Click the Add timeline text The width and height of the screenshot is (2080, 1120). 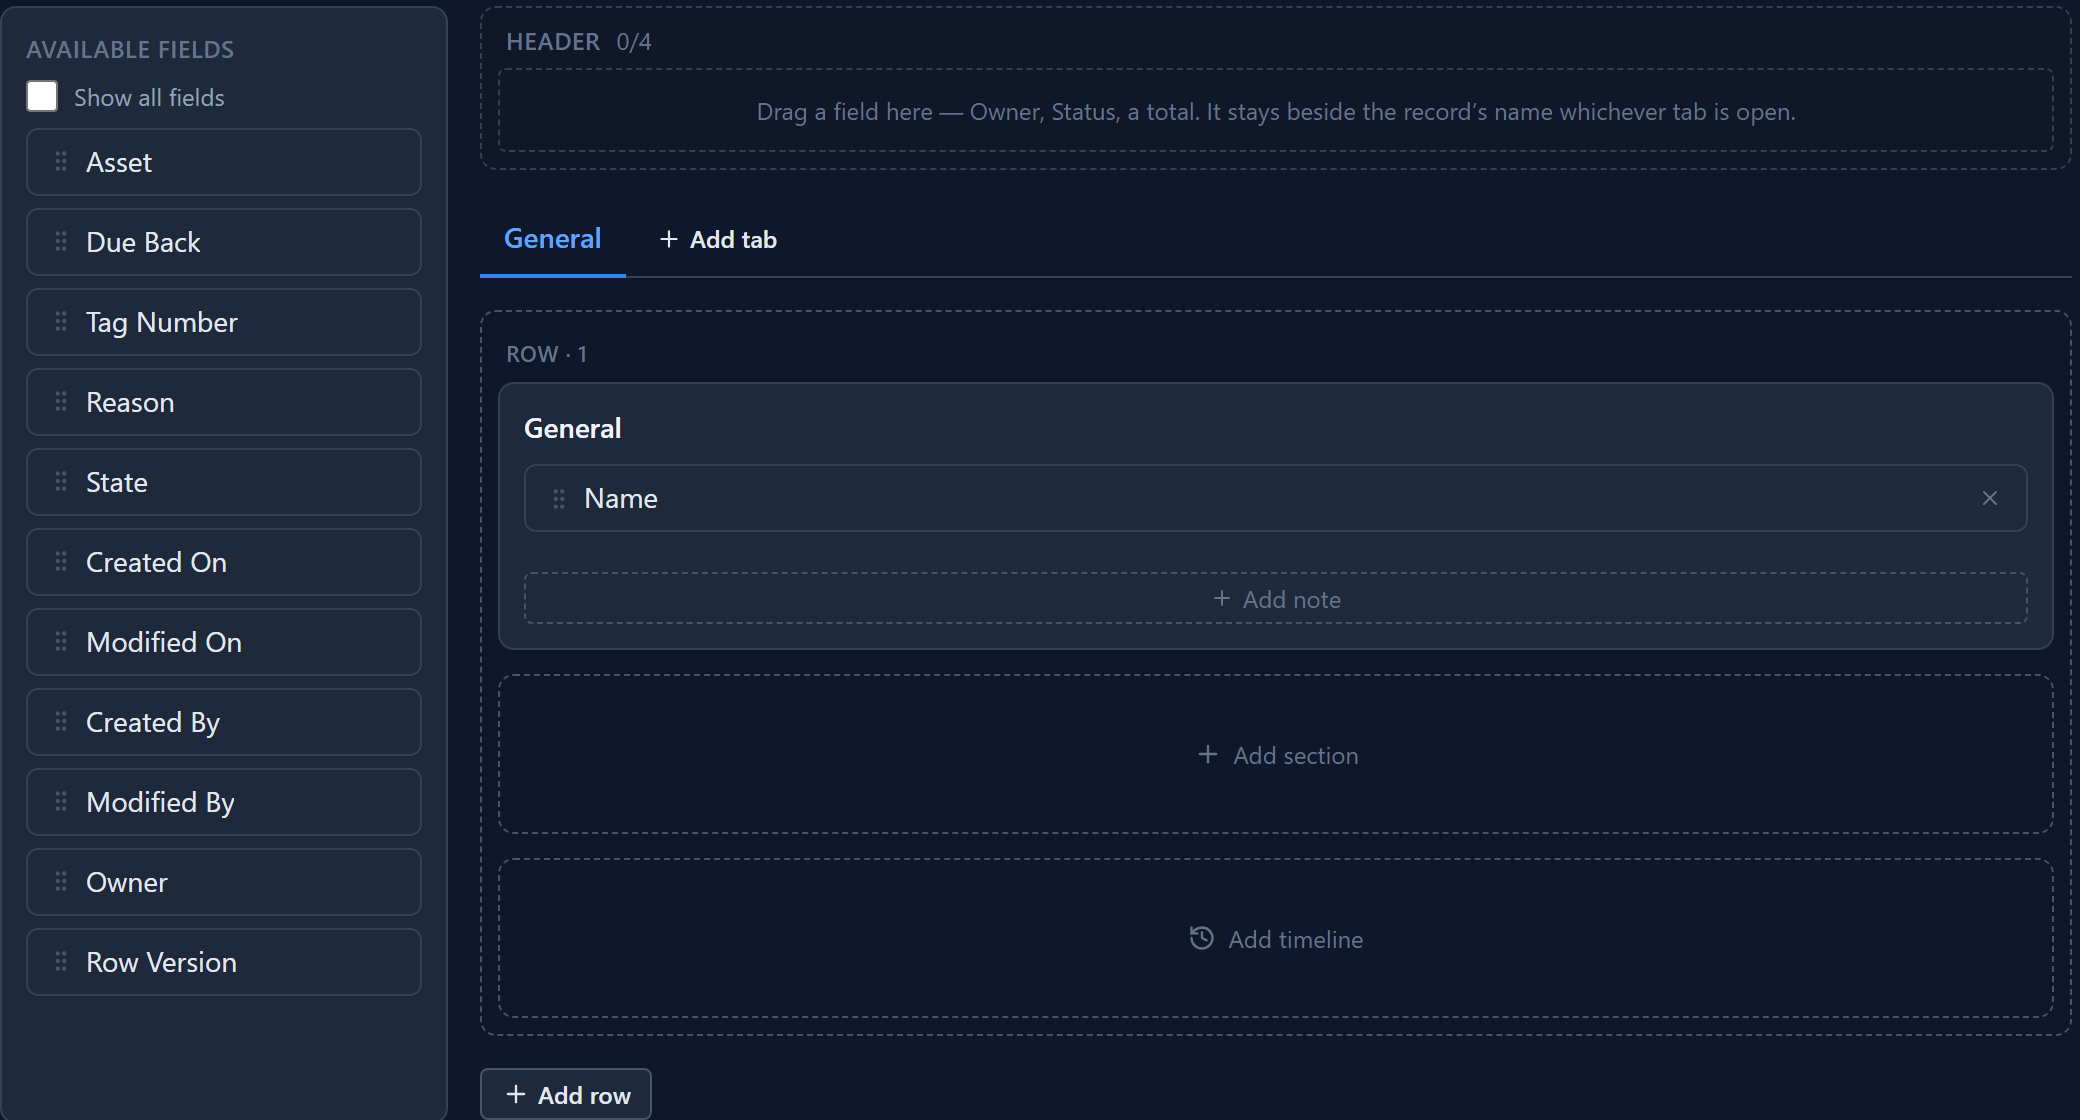tap(1295, 939)
